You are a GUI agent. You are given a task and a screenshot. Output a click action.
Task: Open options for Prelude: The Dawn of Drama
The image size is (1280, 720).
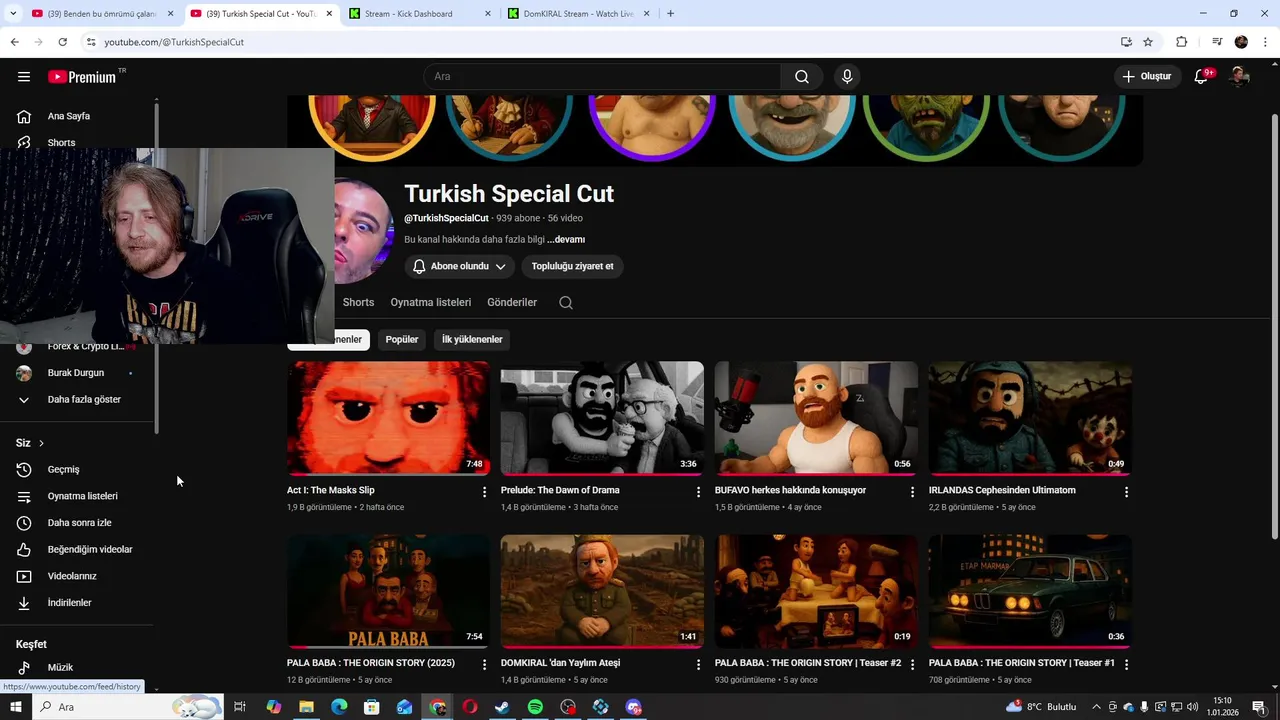coord(698,492)
